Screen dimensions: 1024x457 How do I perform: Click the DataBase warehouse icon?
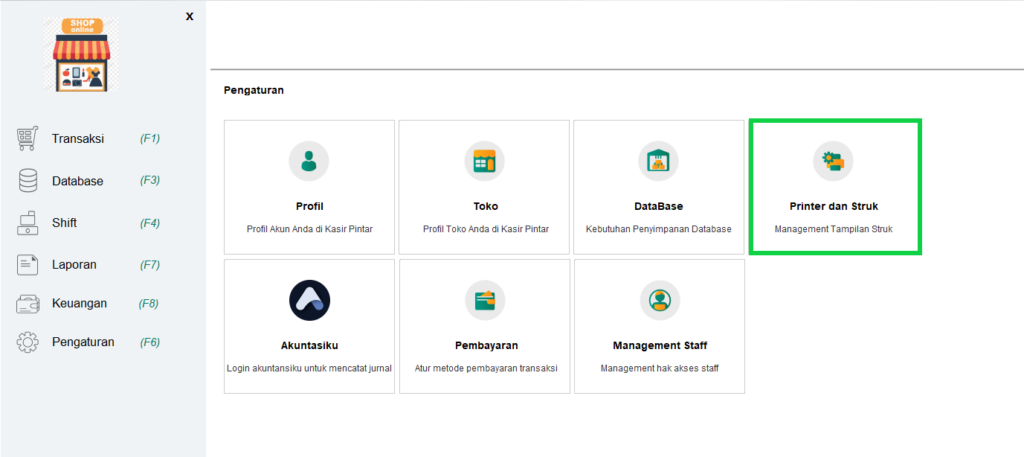click(x=658, y=160)
